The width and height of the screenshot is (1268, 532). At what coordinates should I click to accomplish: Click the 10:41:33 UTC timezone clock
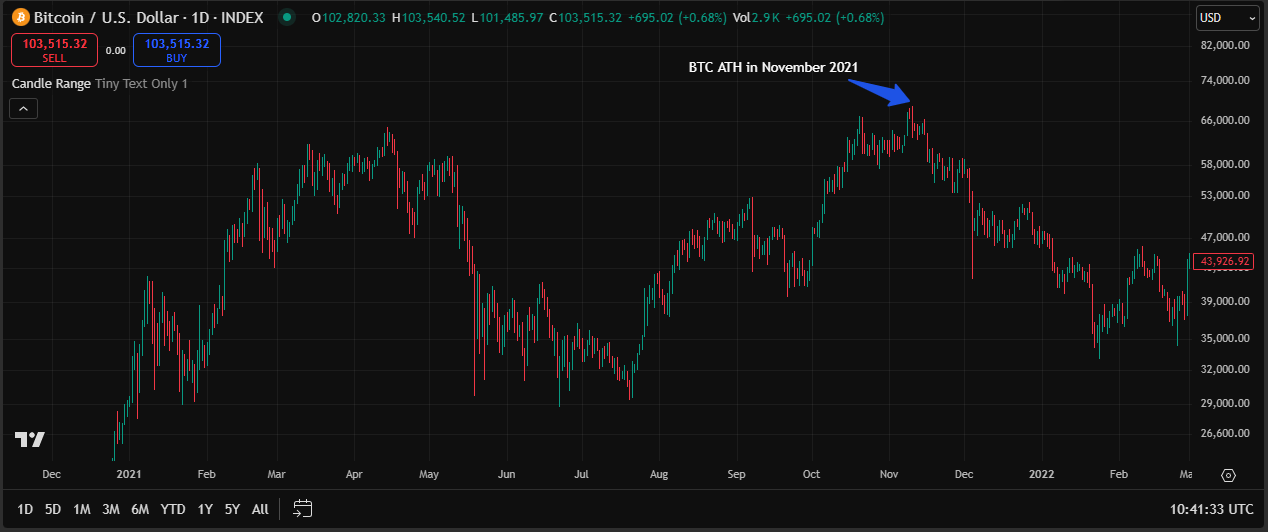1212,509
